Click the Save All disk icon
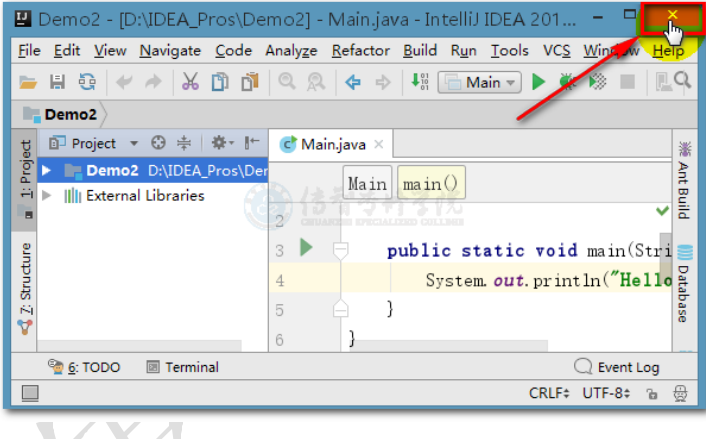 (x=57, y=82)
